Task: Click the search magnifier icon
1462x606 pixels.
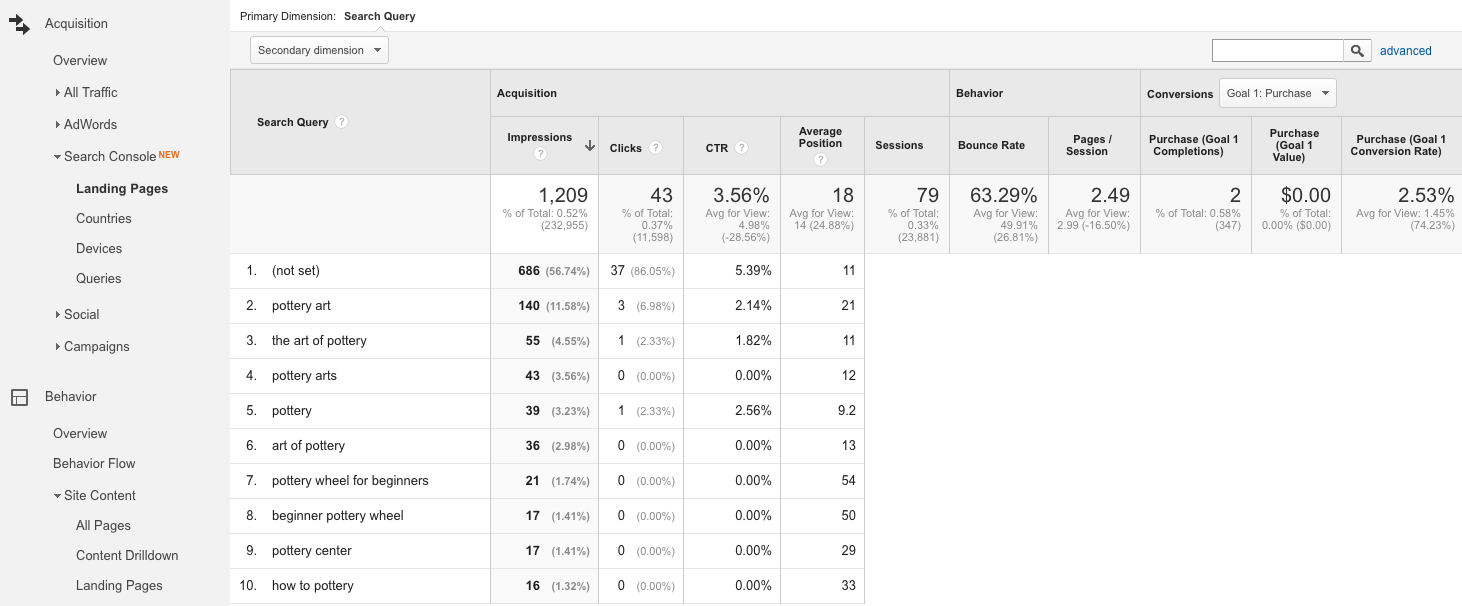Action: (x=1357, y=50)
